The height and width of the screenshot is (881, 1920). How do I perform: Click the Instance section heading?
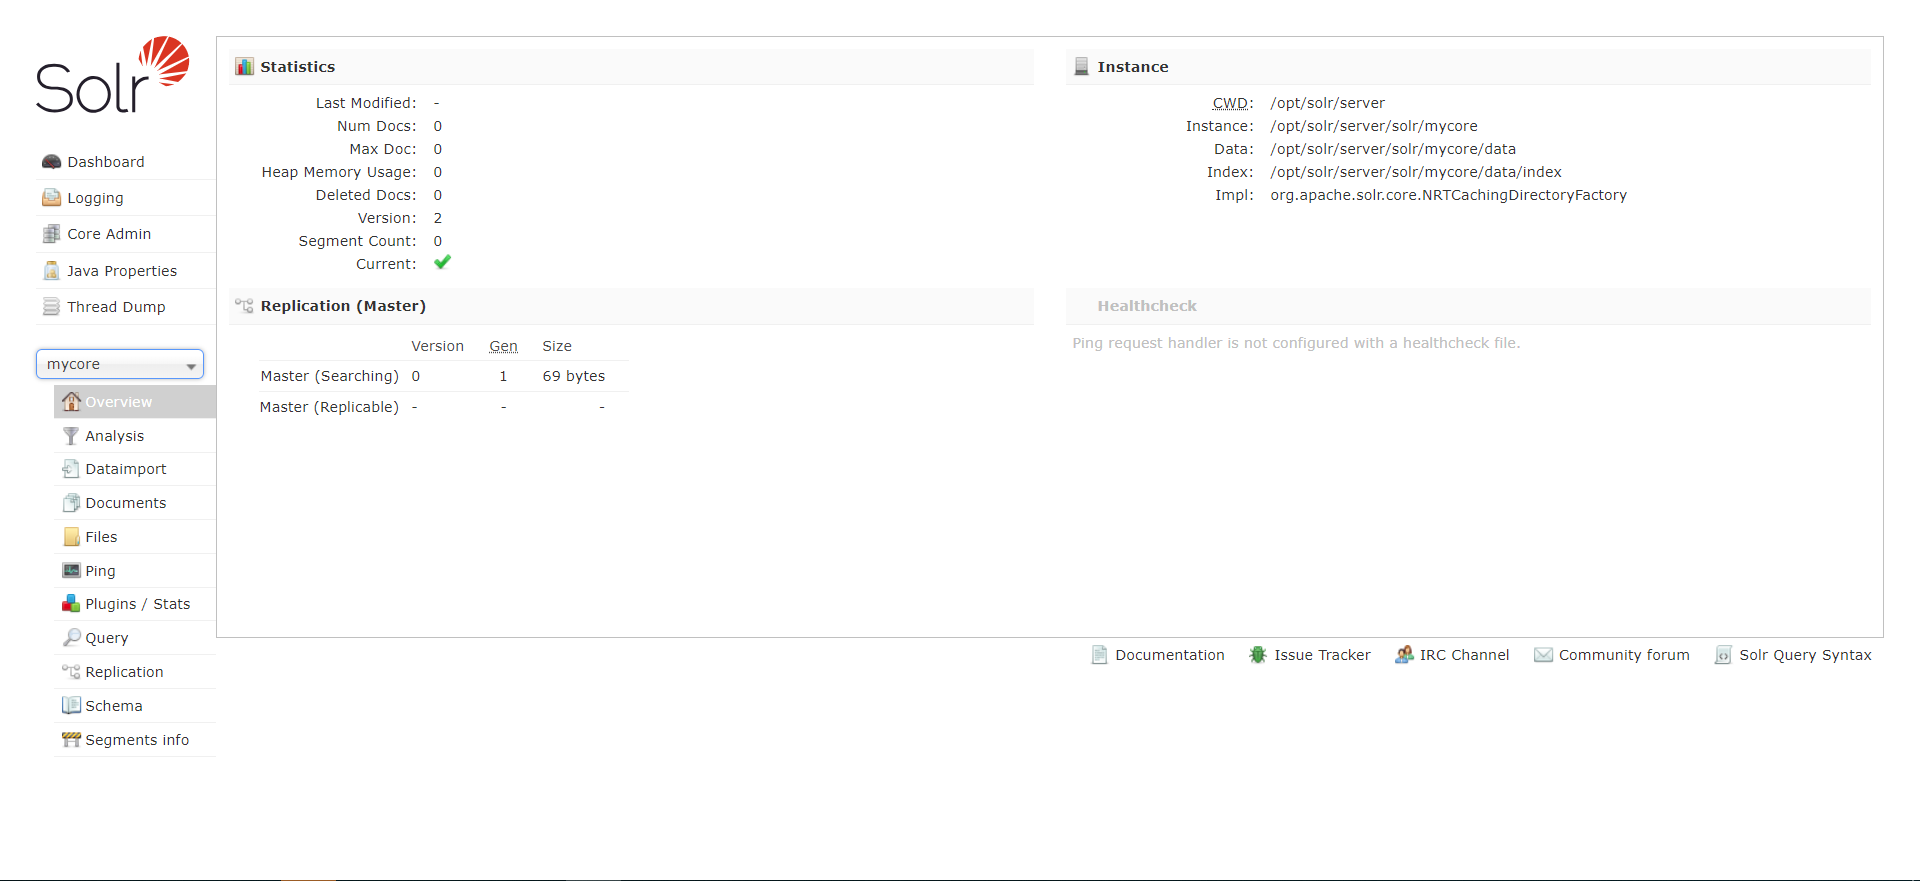(x=1133, y=67)
